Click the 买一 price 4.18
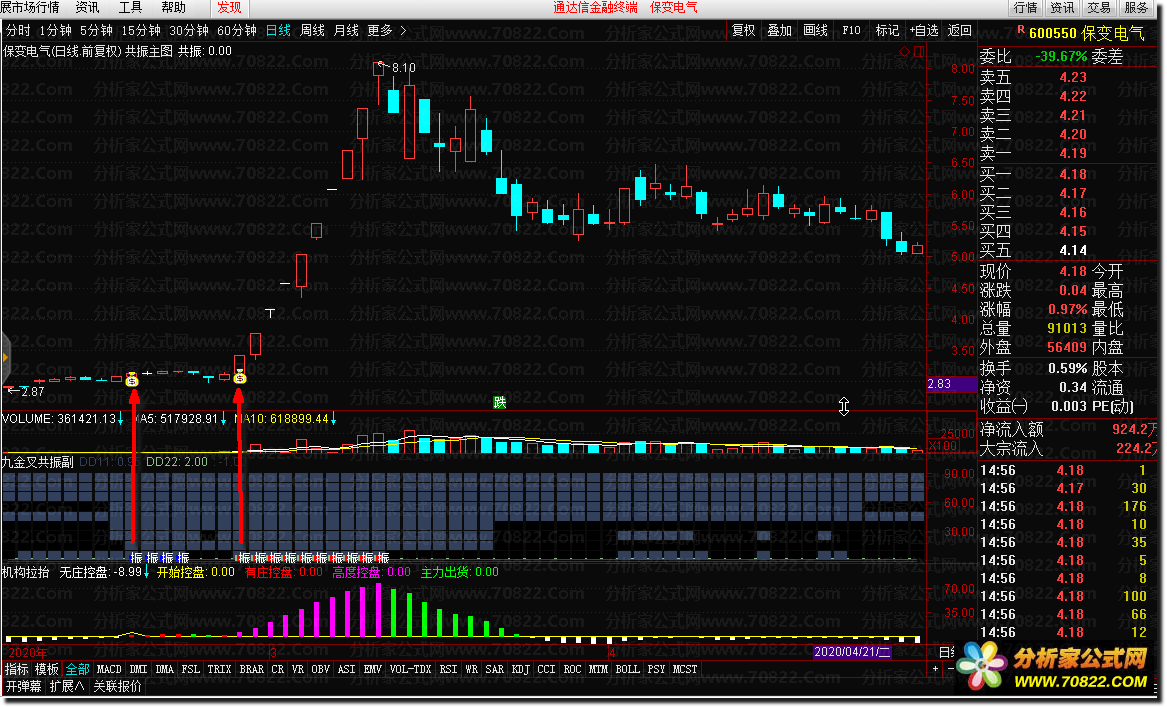Image resolution: width=1167 pixels, height=707 pixels. click(x=1072, y=174)
